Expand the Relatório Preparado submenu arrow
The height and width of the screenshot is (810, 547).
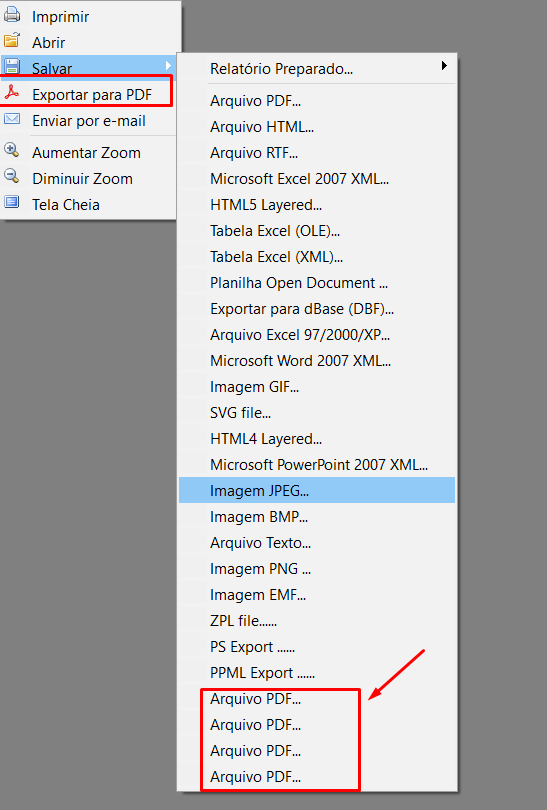[444, 66]
